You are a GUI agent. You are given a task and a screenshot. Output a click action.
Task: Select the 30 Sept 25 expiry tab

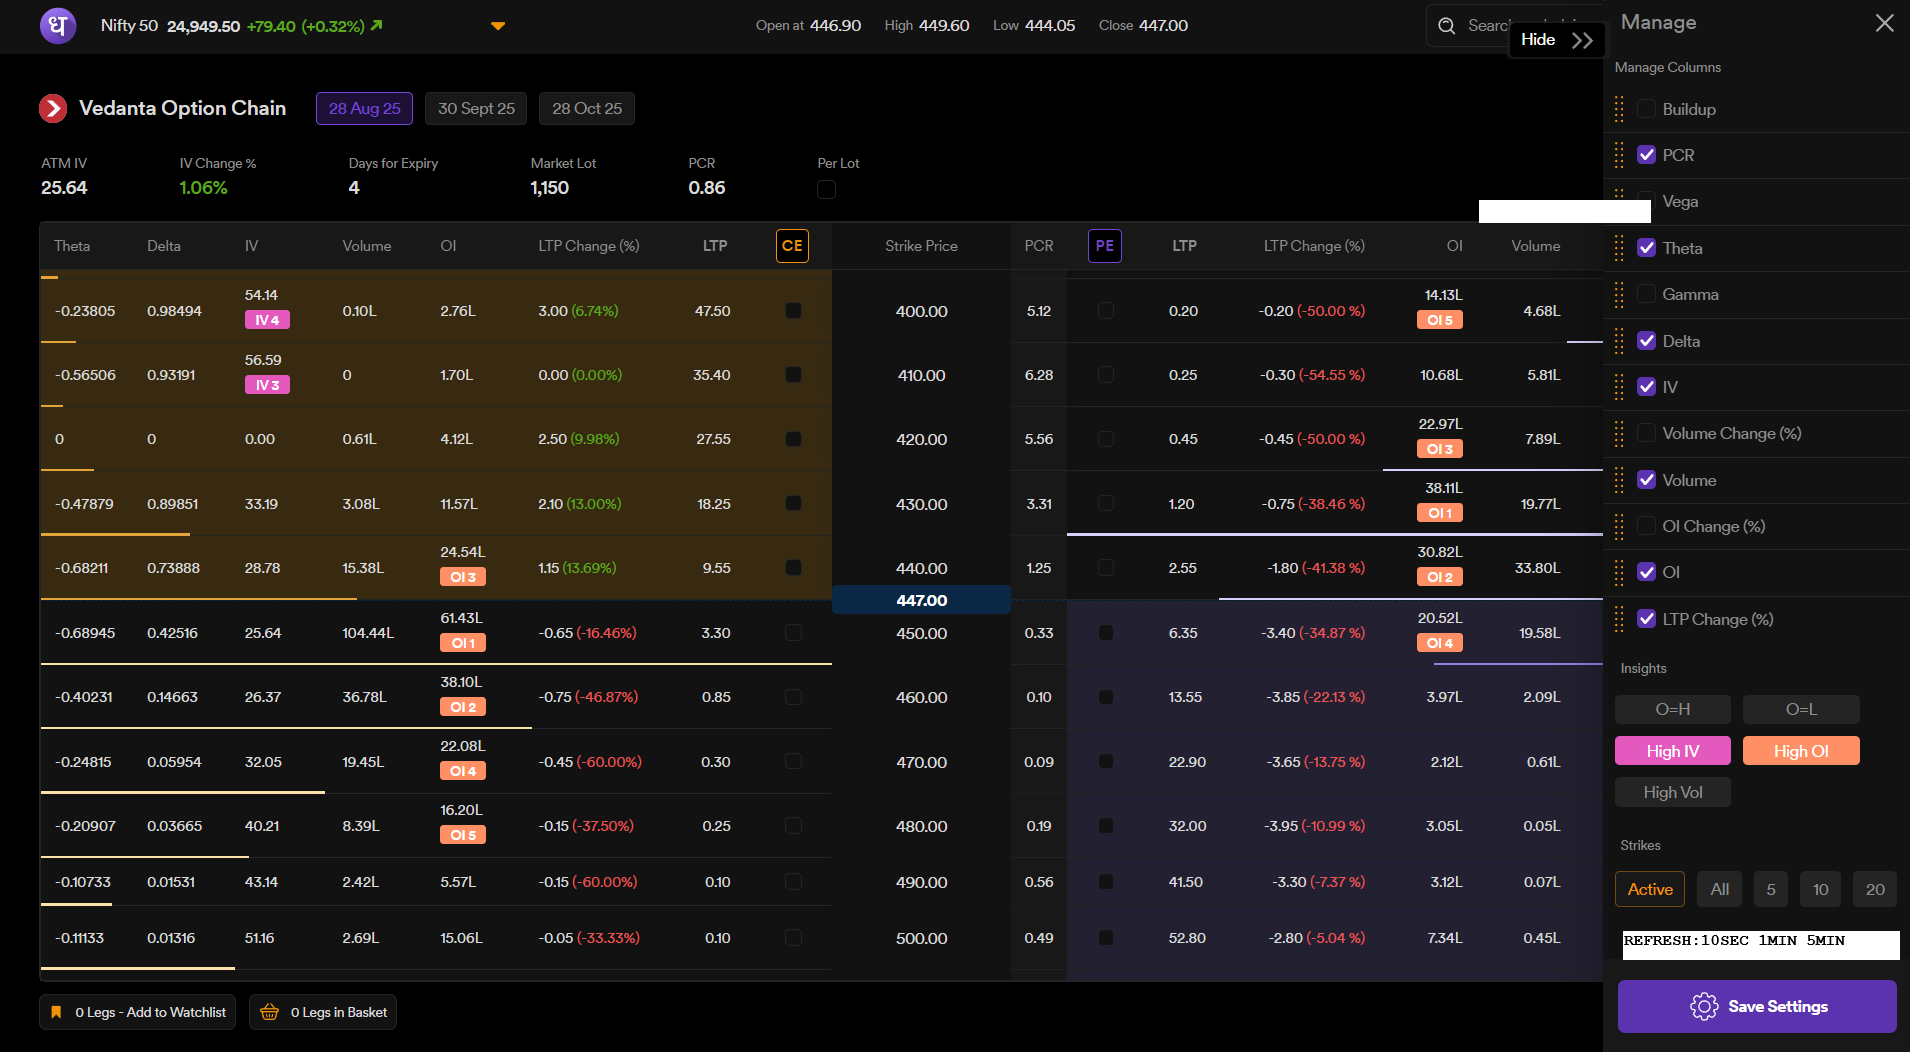[476, 108]
